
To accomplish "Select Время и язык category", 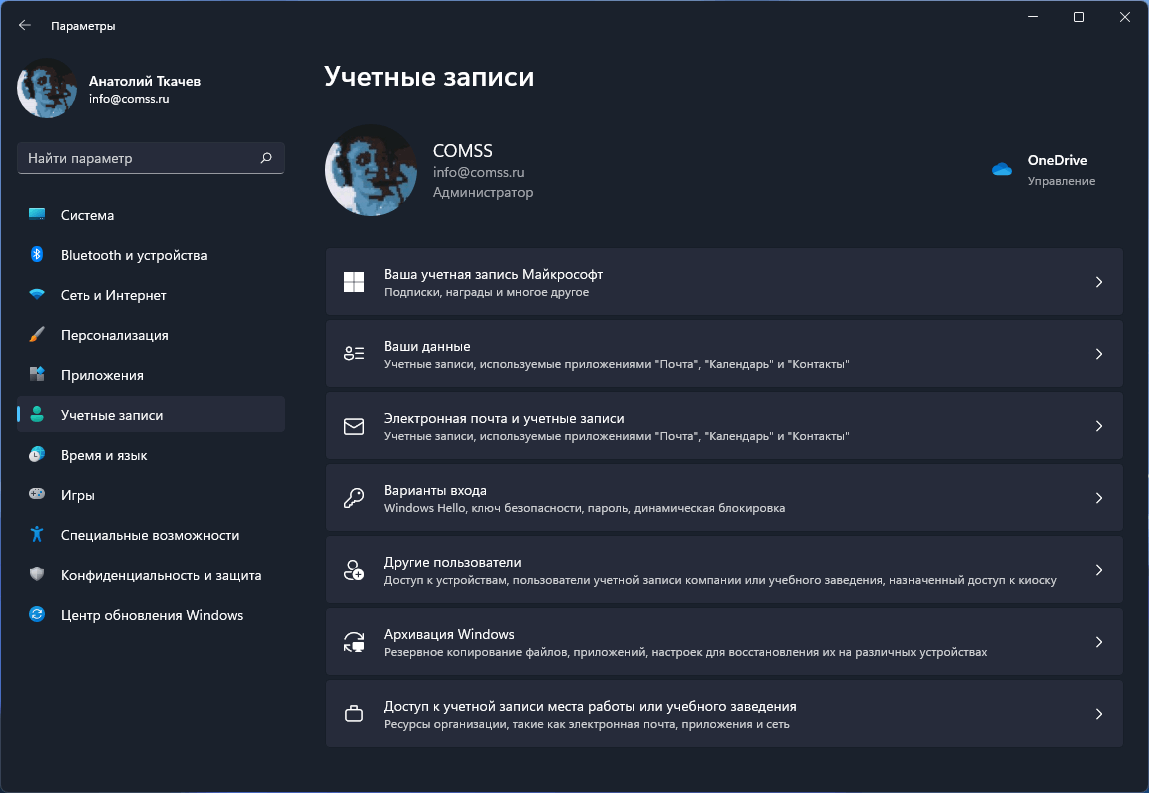I will click(x=151, y=455).
